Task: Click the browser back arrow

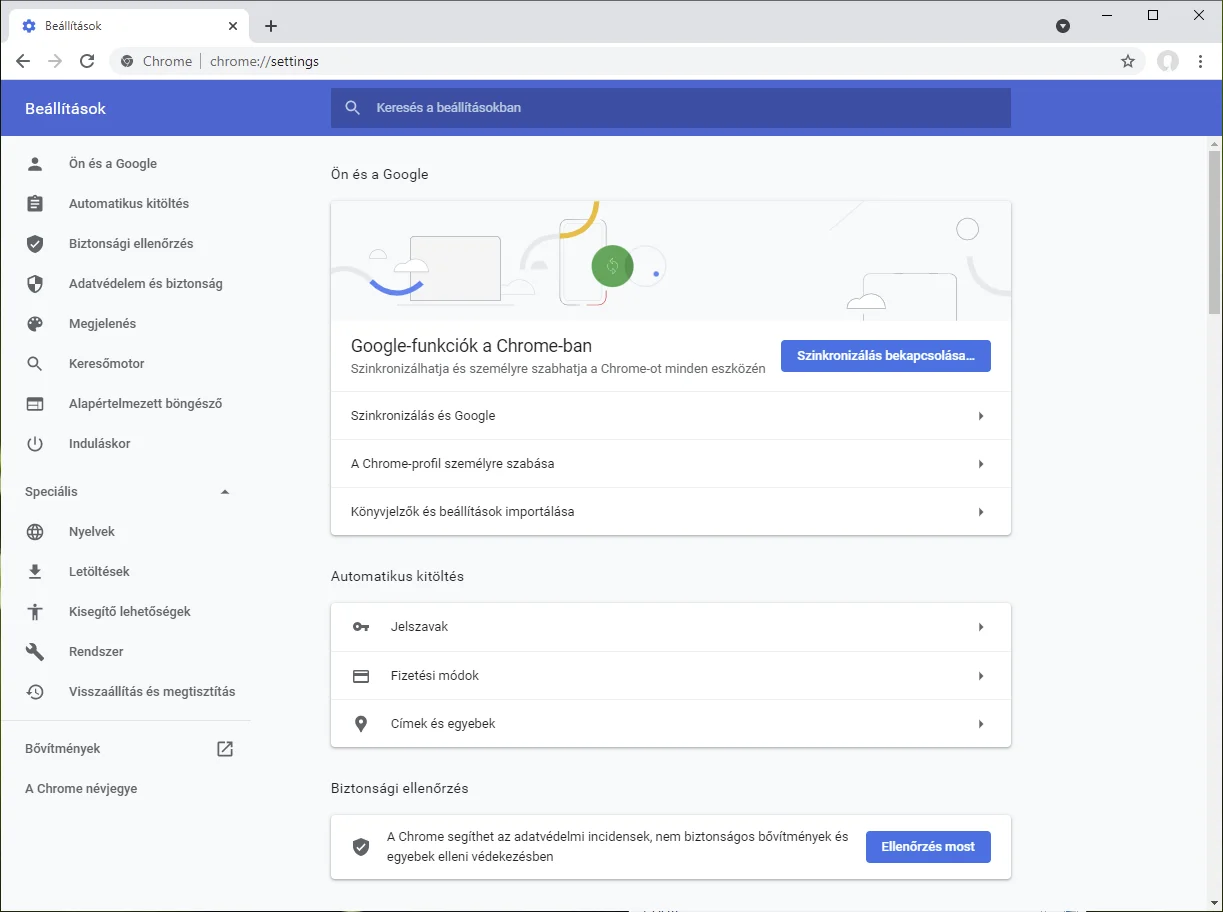Action: (23, 61)
